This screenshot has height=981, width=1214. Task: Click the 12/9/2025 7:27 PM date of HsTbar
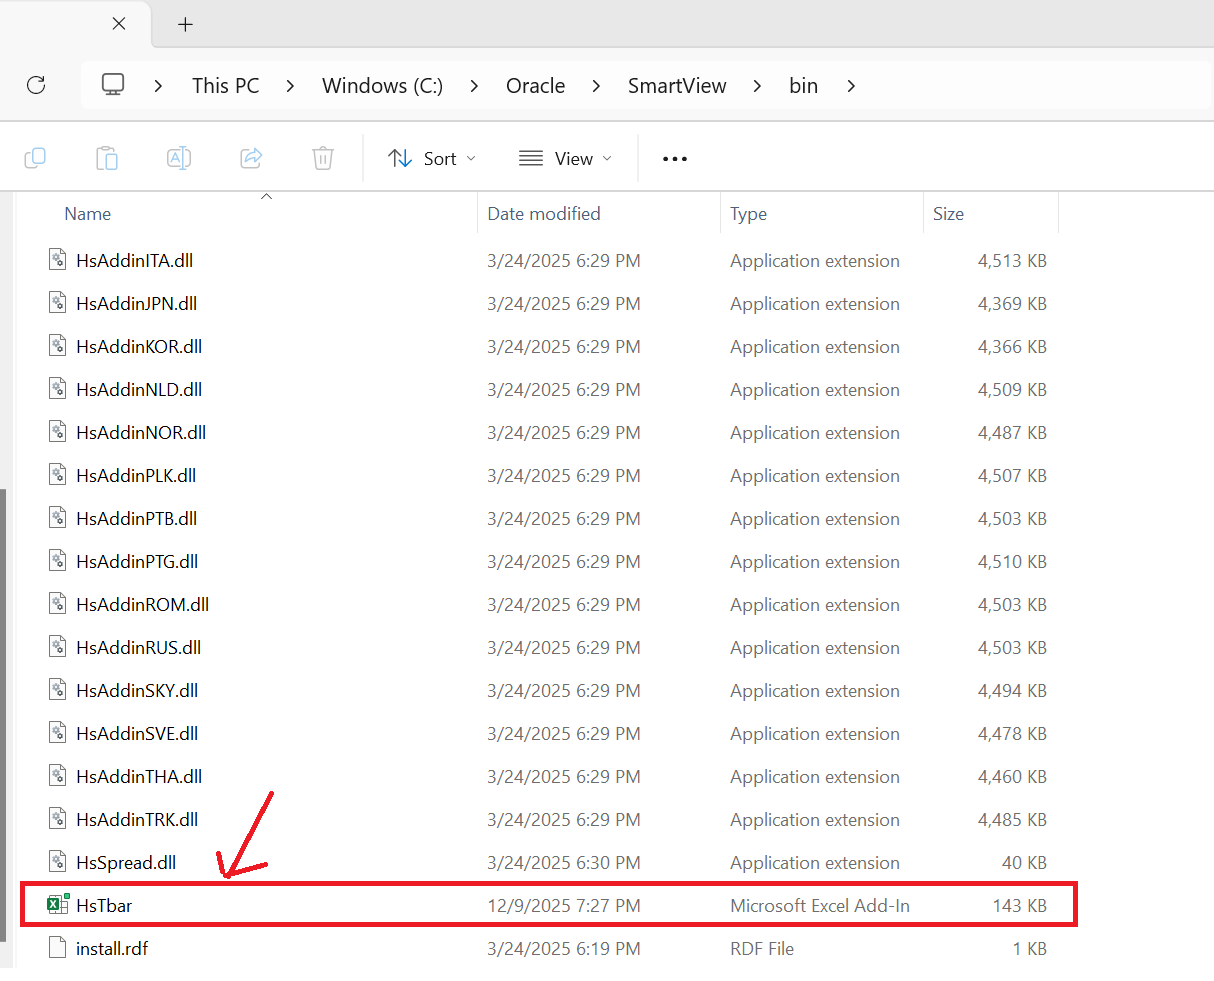(x=564, y=905)
